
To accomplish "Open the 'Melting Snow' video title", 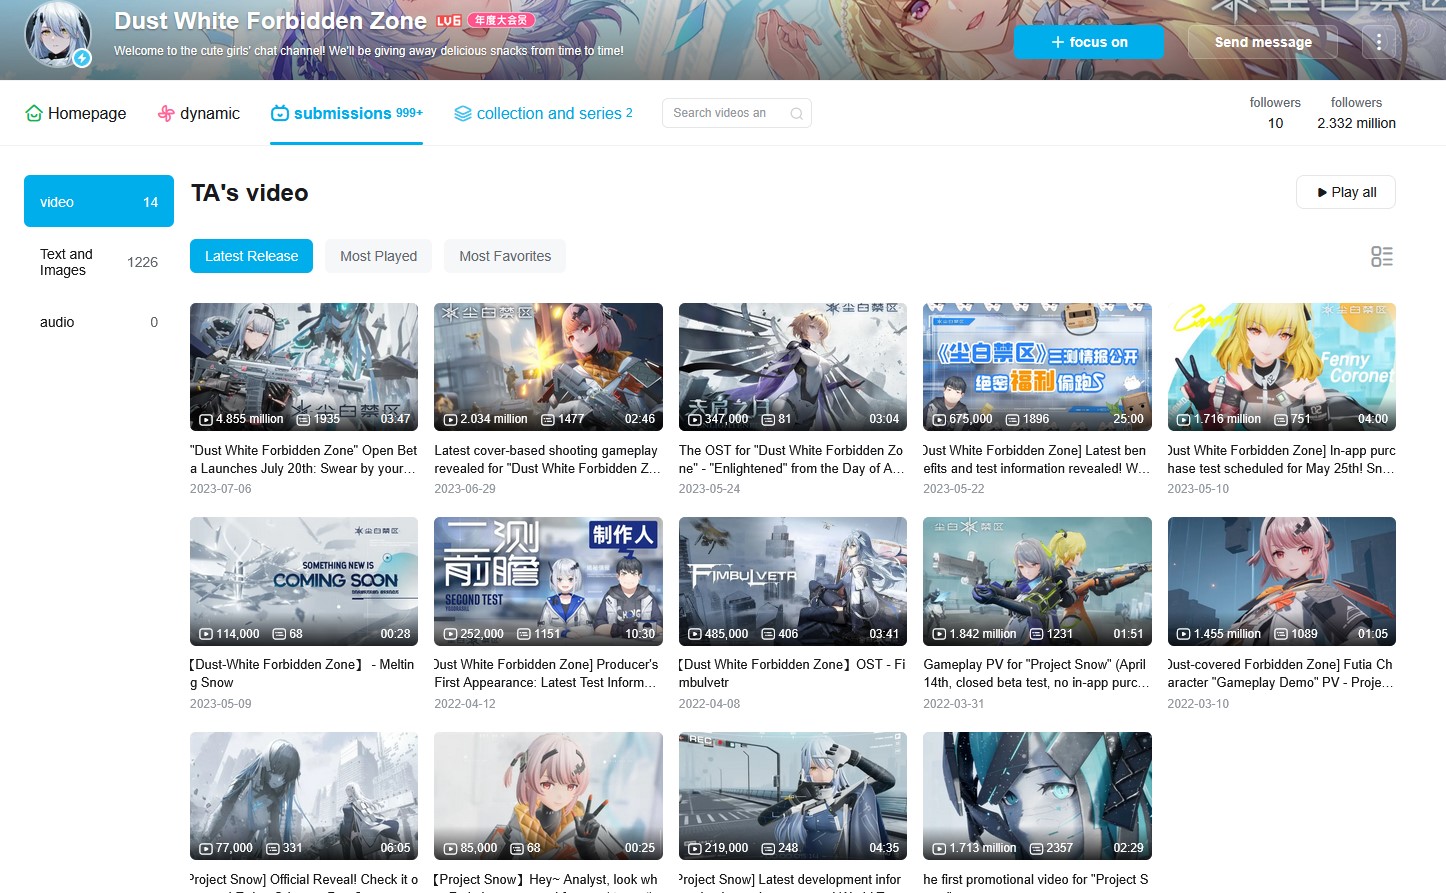I will [x=304, y=673].
